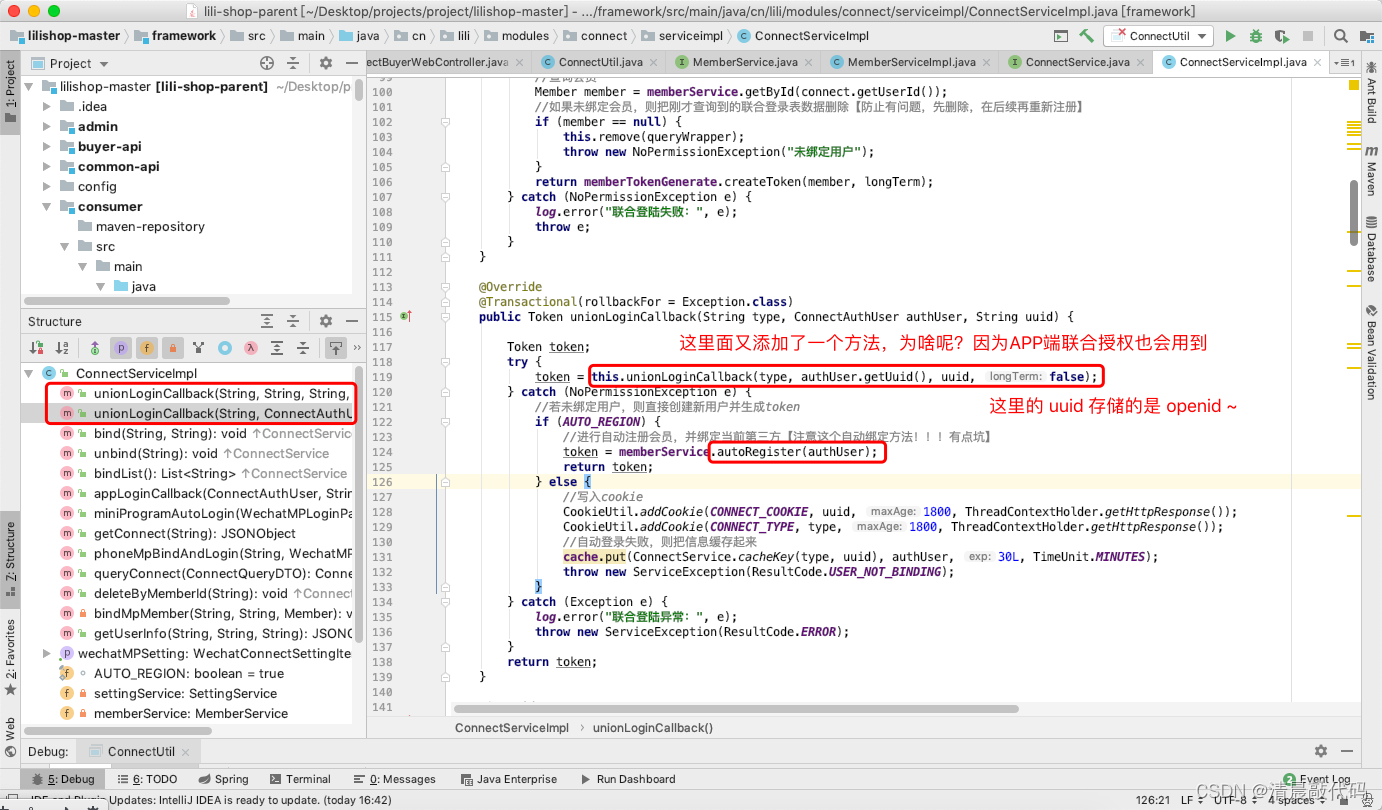Open Project Structure dialog icon
Screen dimensions: 1382x810
click(1365, 36)
